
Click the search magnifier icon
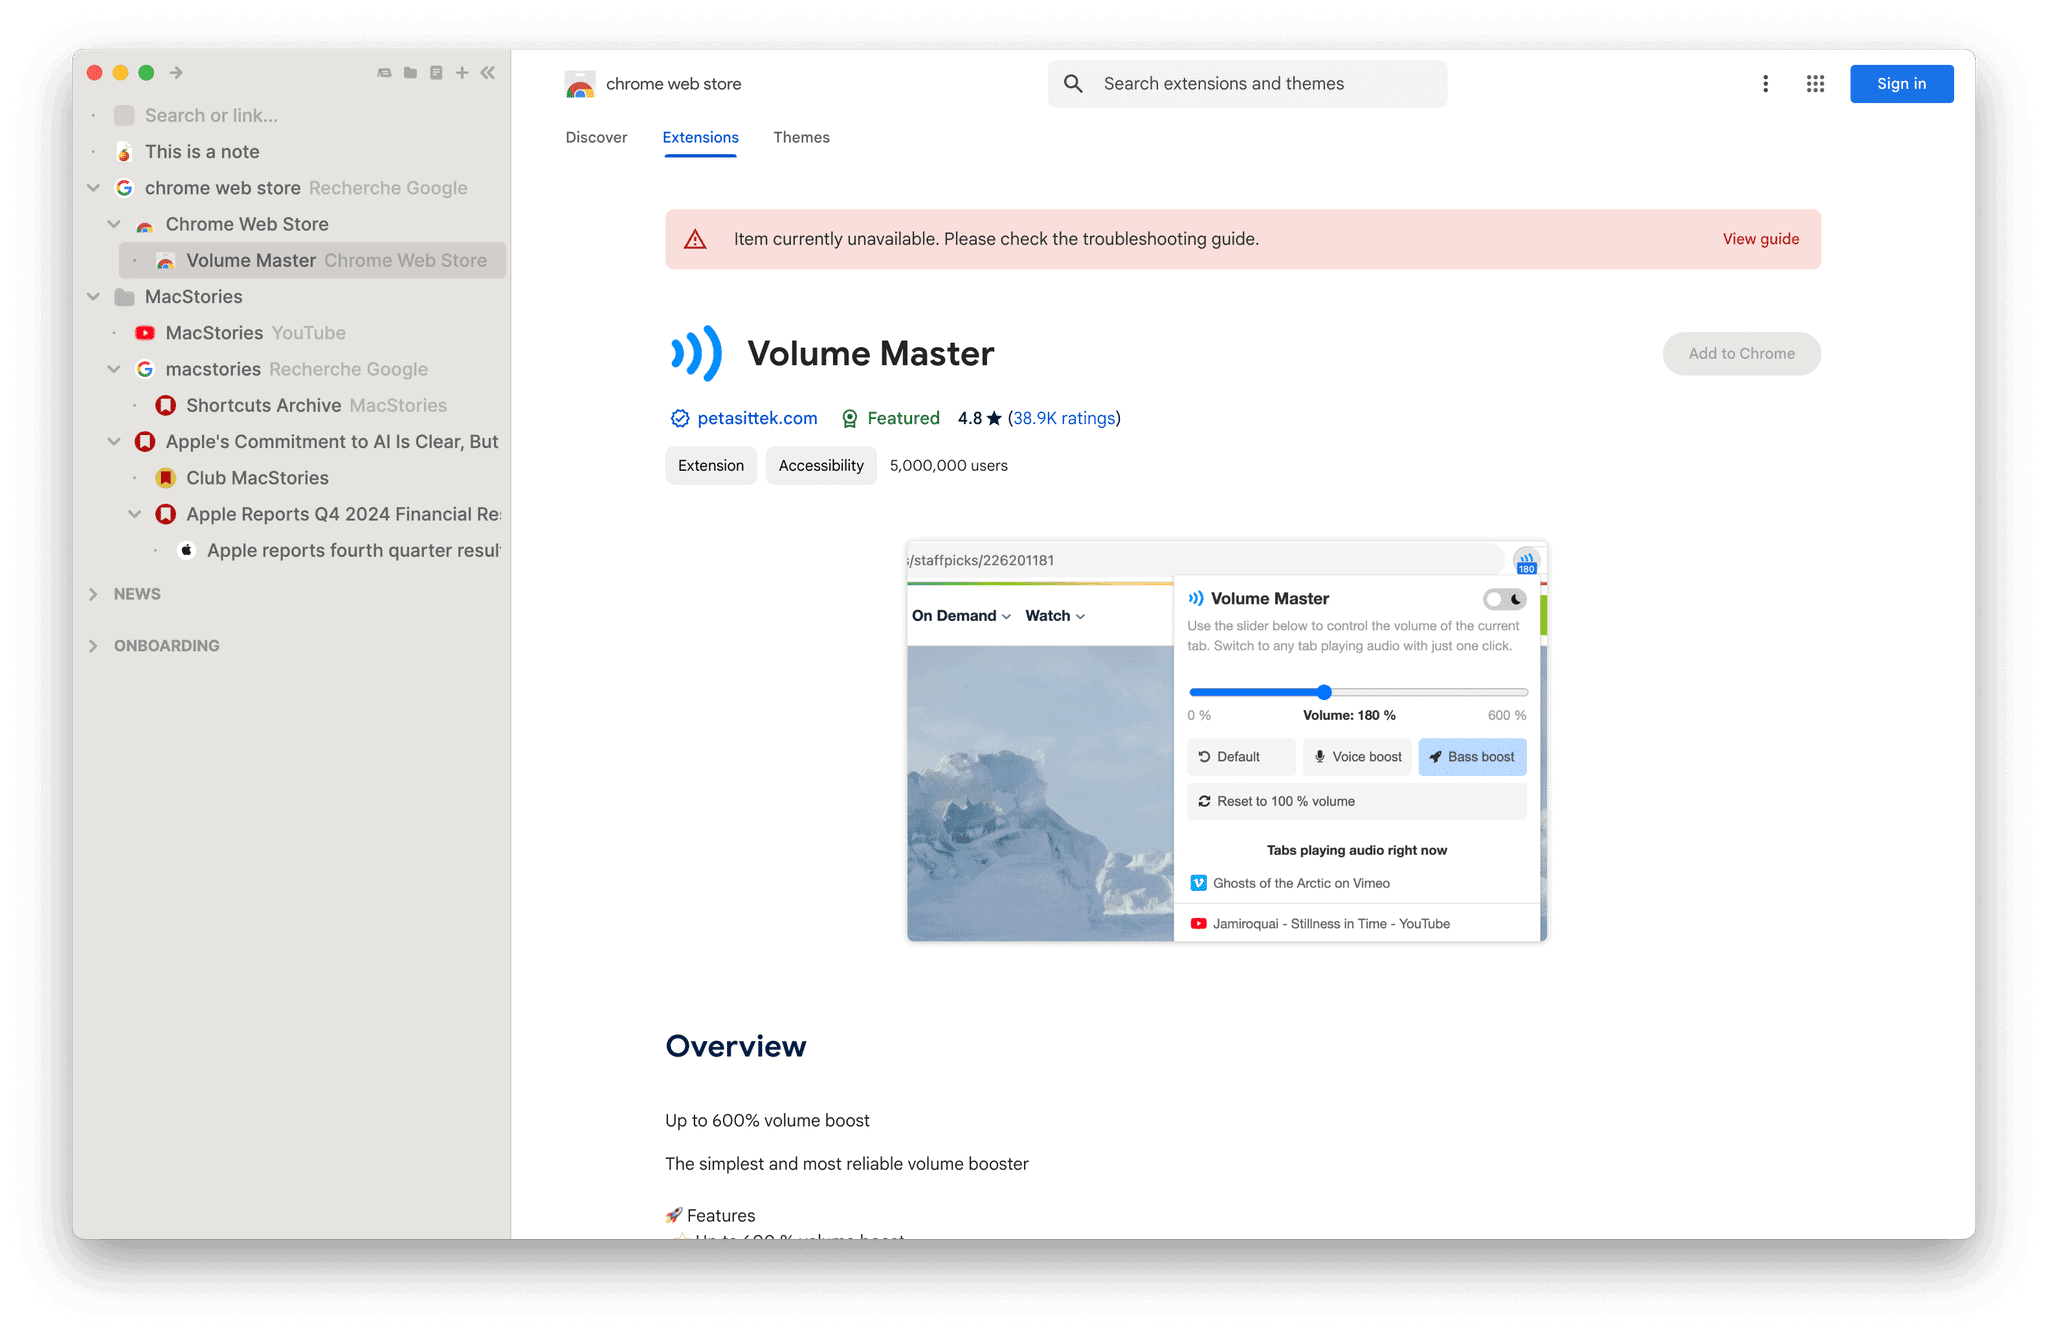tap(1073, 84)
